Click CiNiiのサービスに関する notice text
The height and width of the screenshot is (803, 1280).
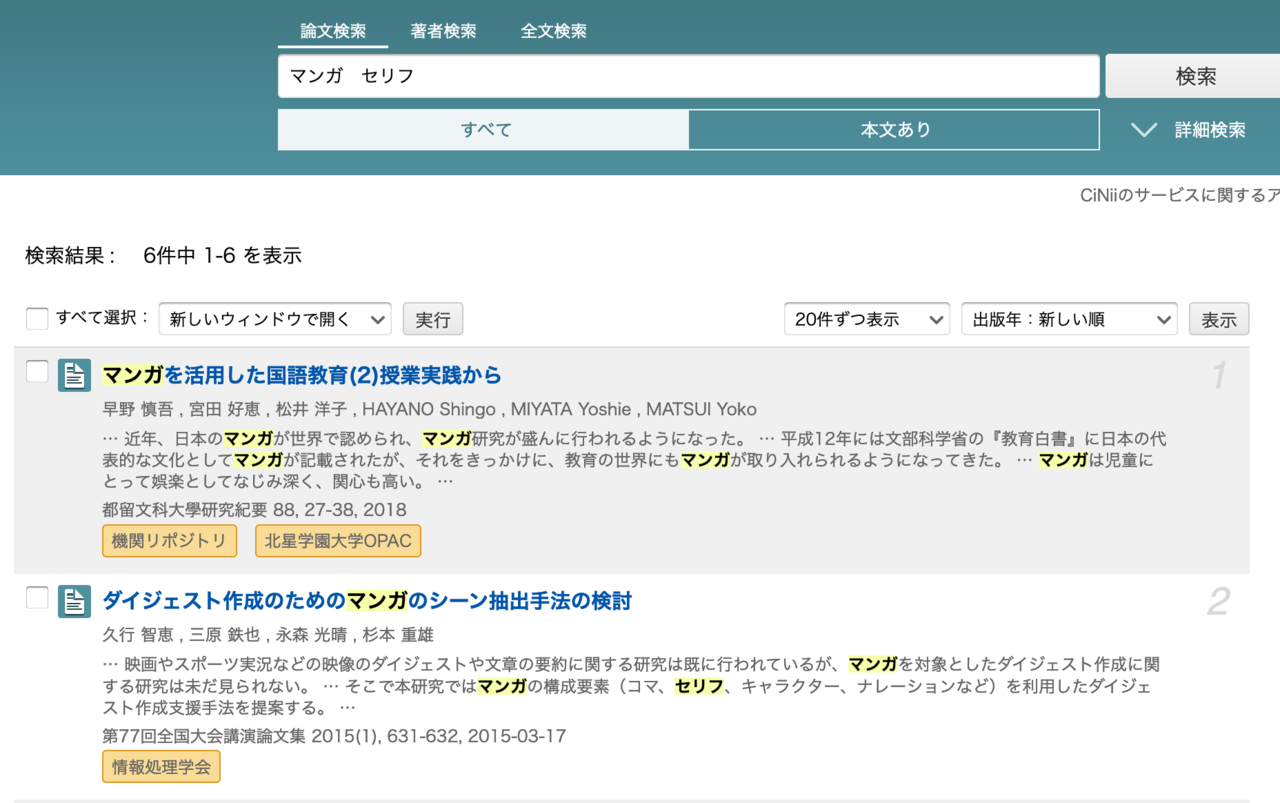click(x=1179, y=195)
